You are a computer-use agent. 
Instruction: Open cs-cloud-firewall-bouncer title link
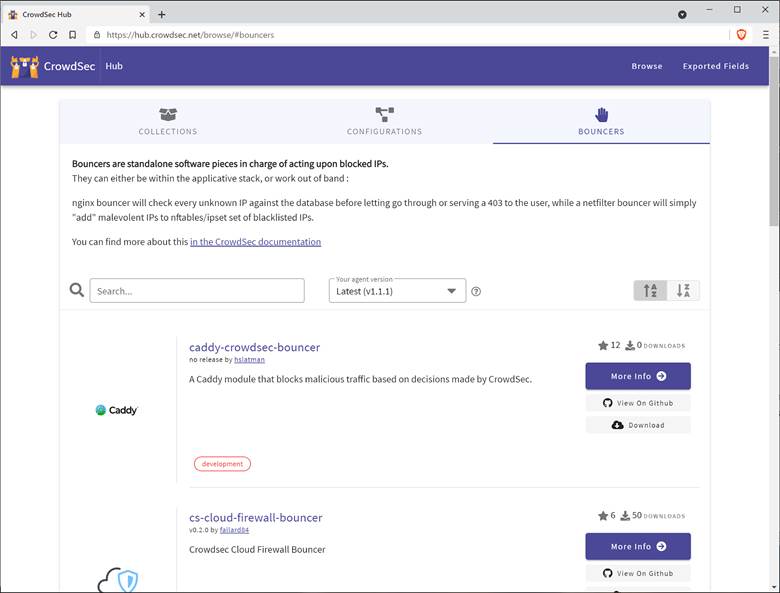tap(256, 517)
